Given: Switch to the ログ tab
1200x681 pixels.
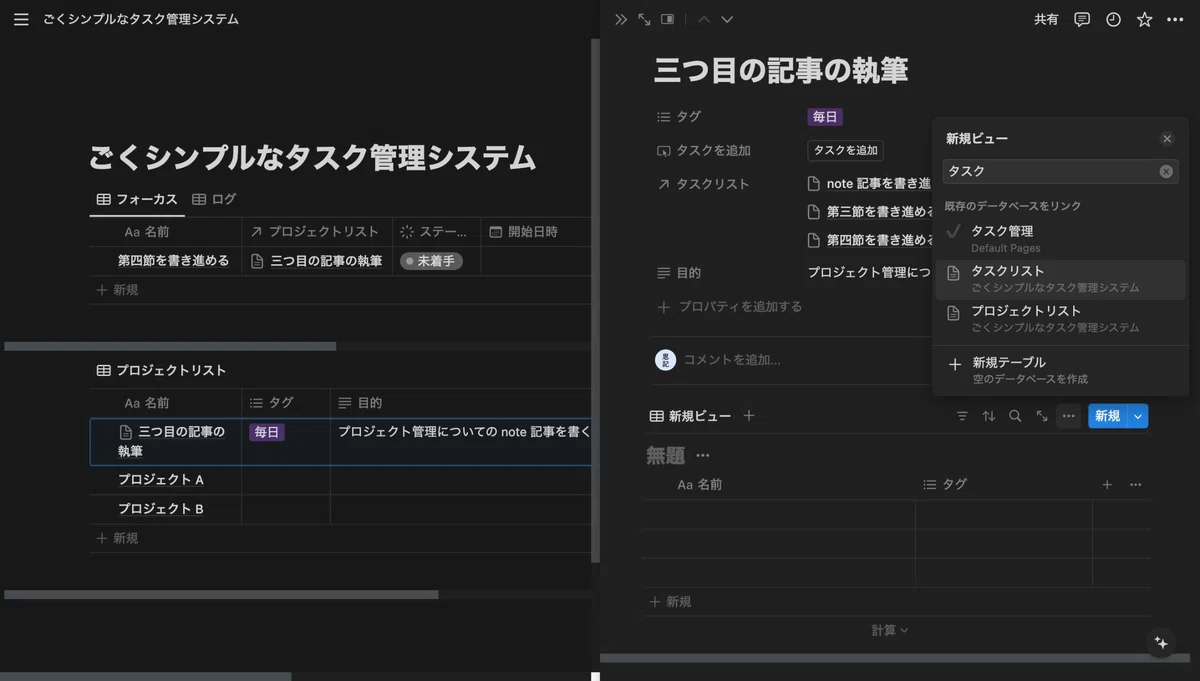Looking at the screenshot, I should [x=214, y=199].
